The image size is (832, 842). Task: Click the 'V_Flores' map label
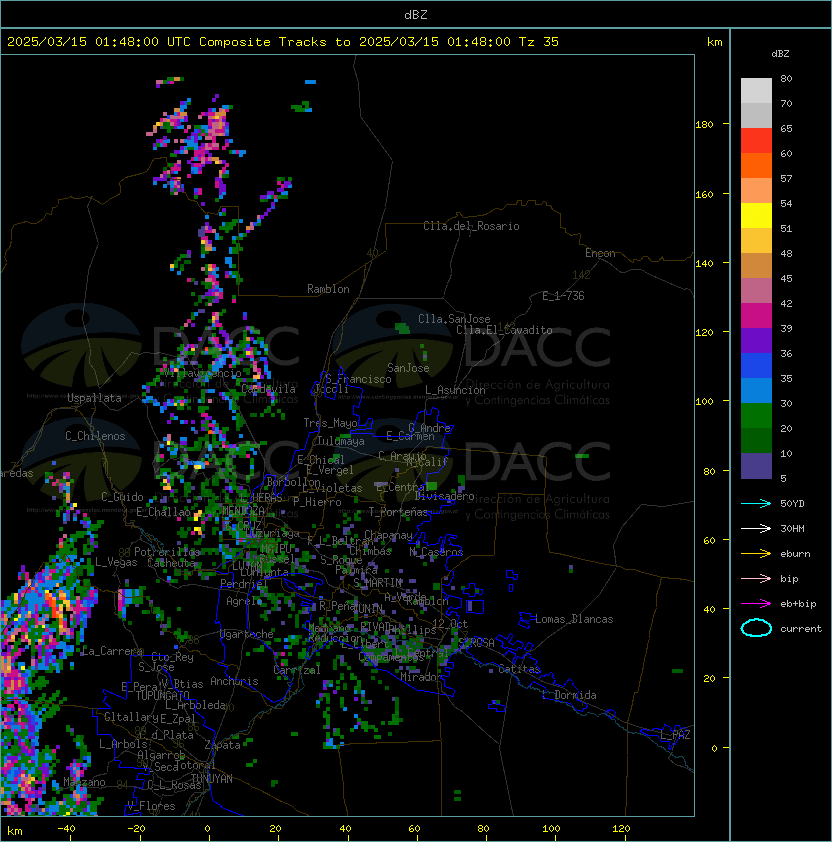pos(151,806)
